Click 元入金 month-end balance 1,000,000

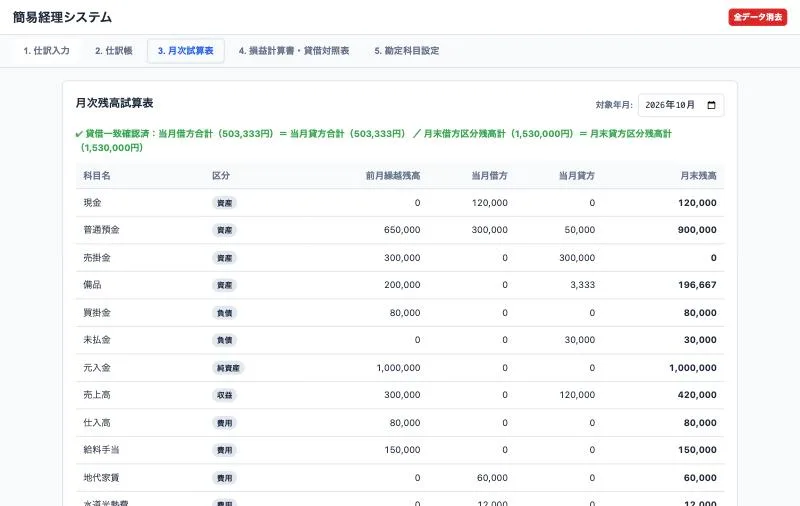click(693, 368)
